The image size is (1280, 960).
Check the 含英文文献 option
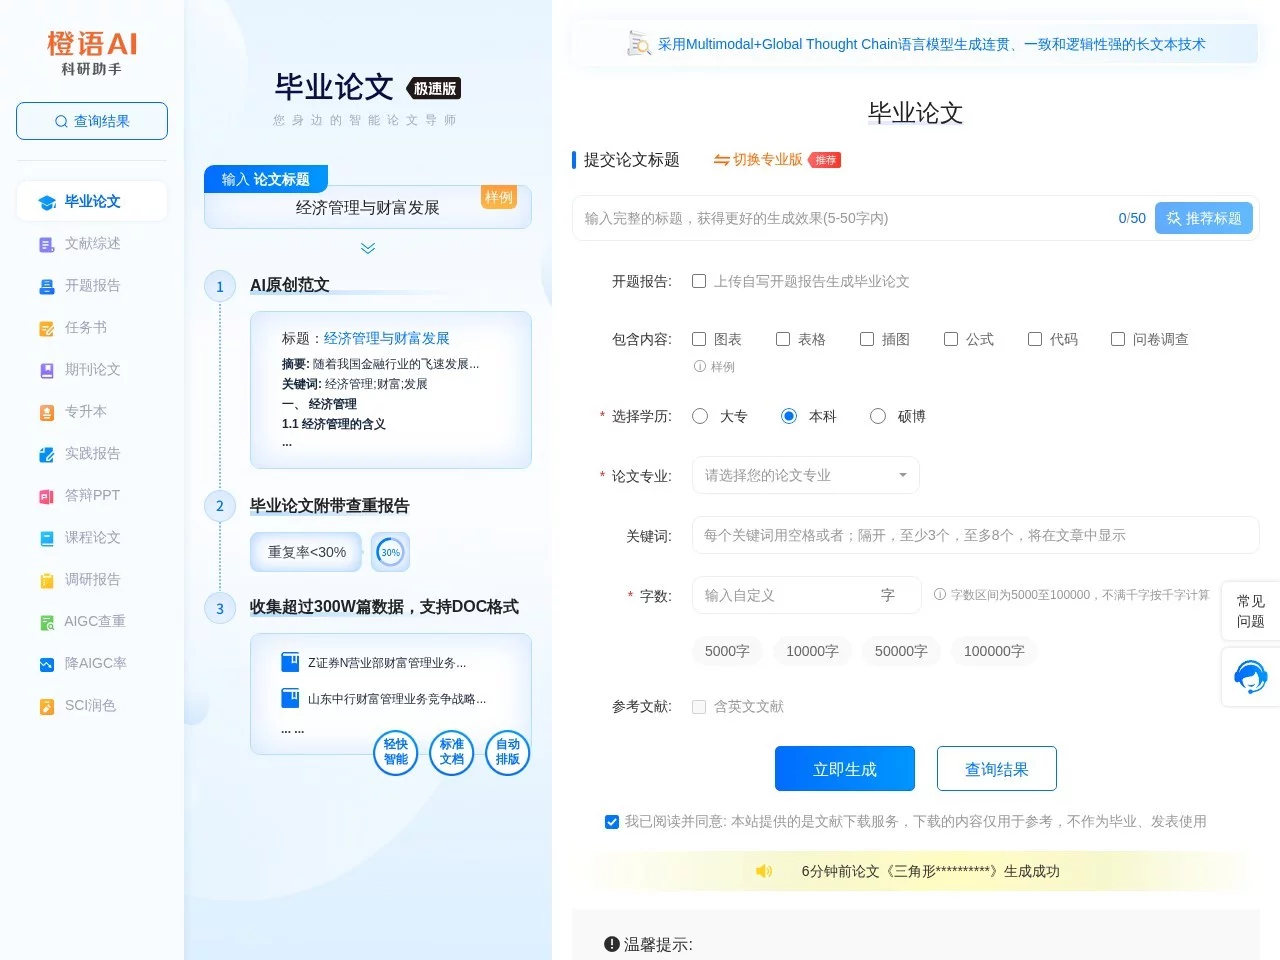point(699,706)
